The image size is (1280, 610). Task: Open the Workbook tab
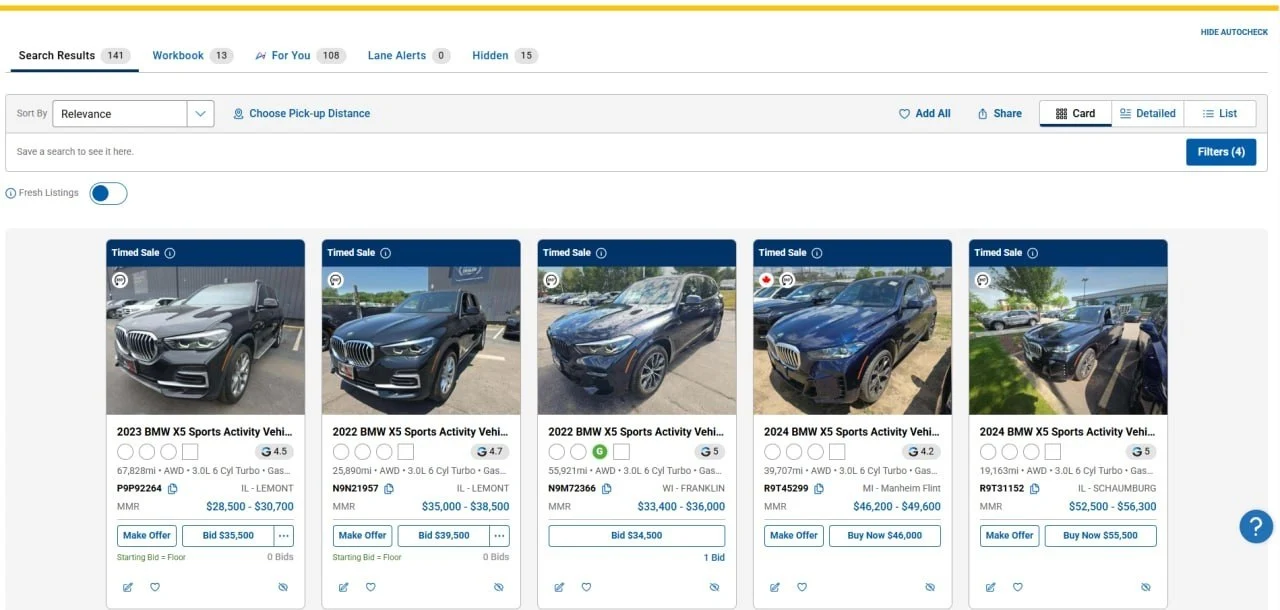(193, 56)
